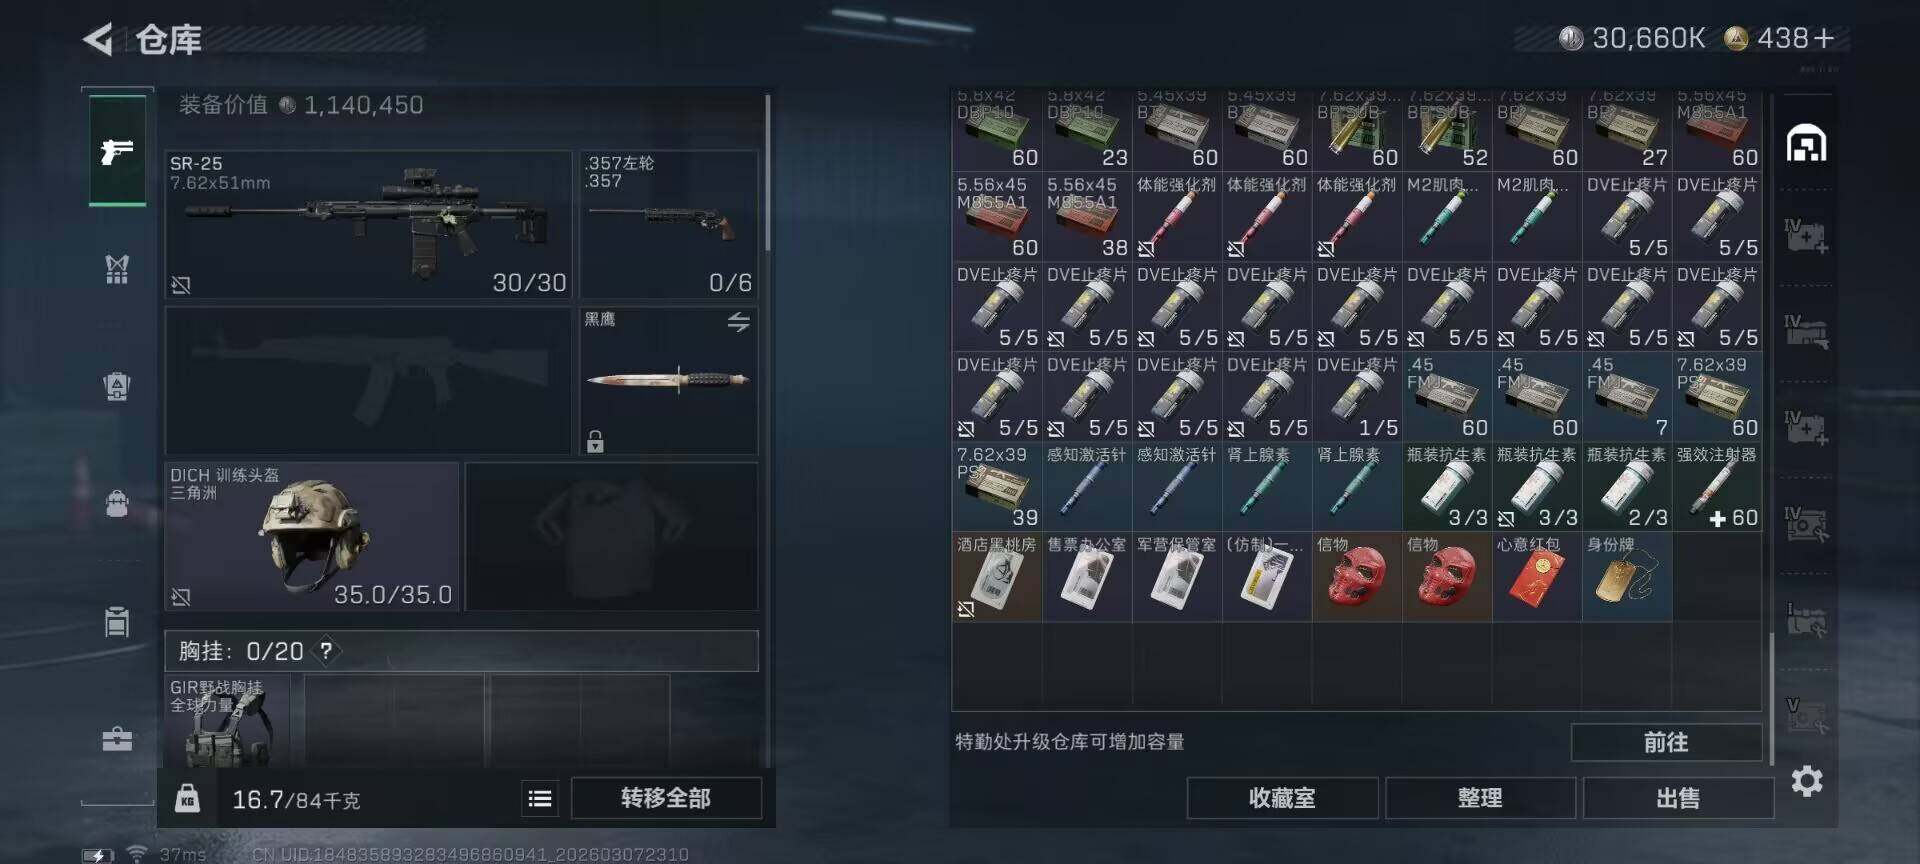Open the main warehouse home icon
This screenshot has width=1920, height=864.
(x=1806, y=144)
